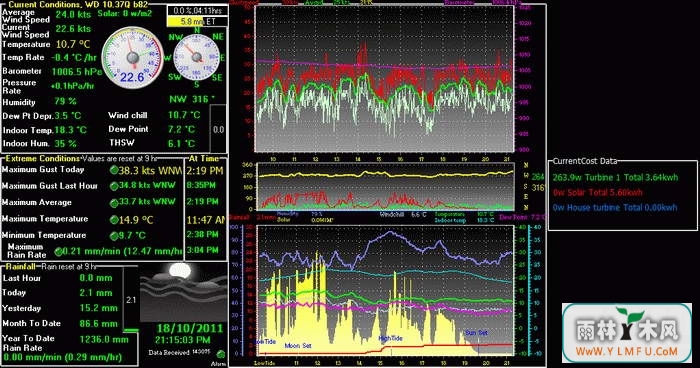Click the top wind speed and barometer graph
The image size is (700, 368).
(x=384, y=79)
